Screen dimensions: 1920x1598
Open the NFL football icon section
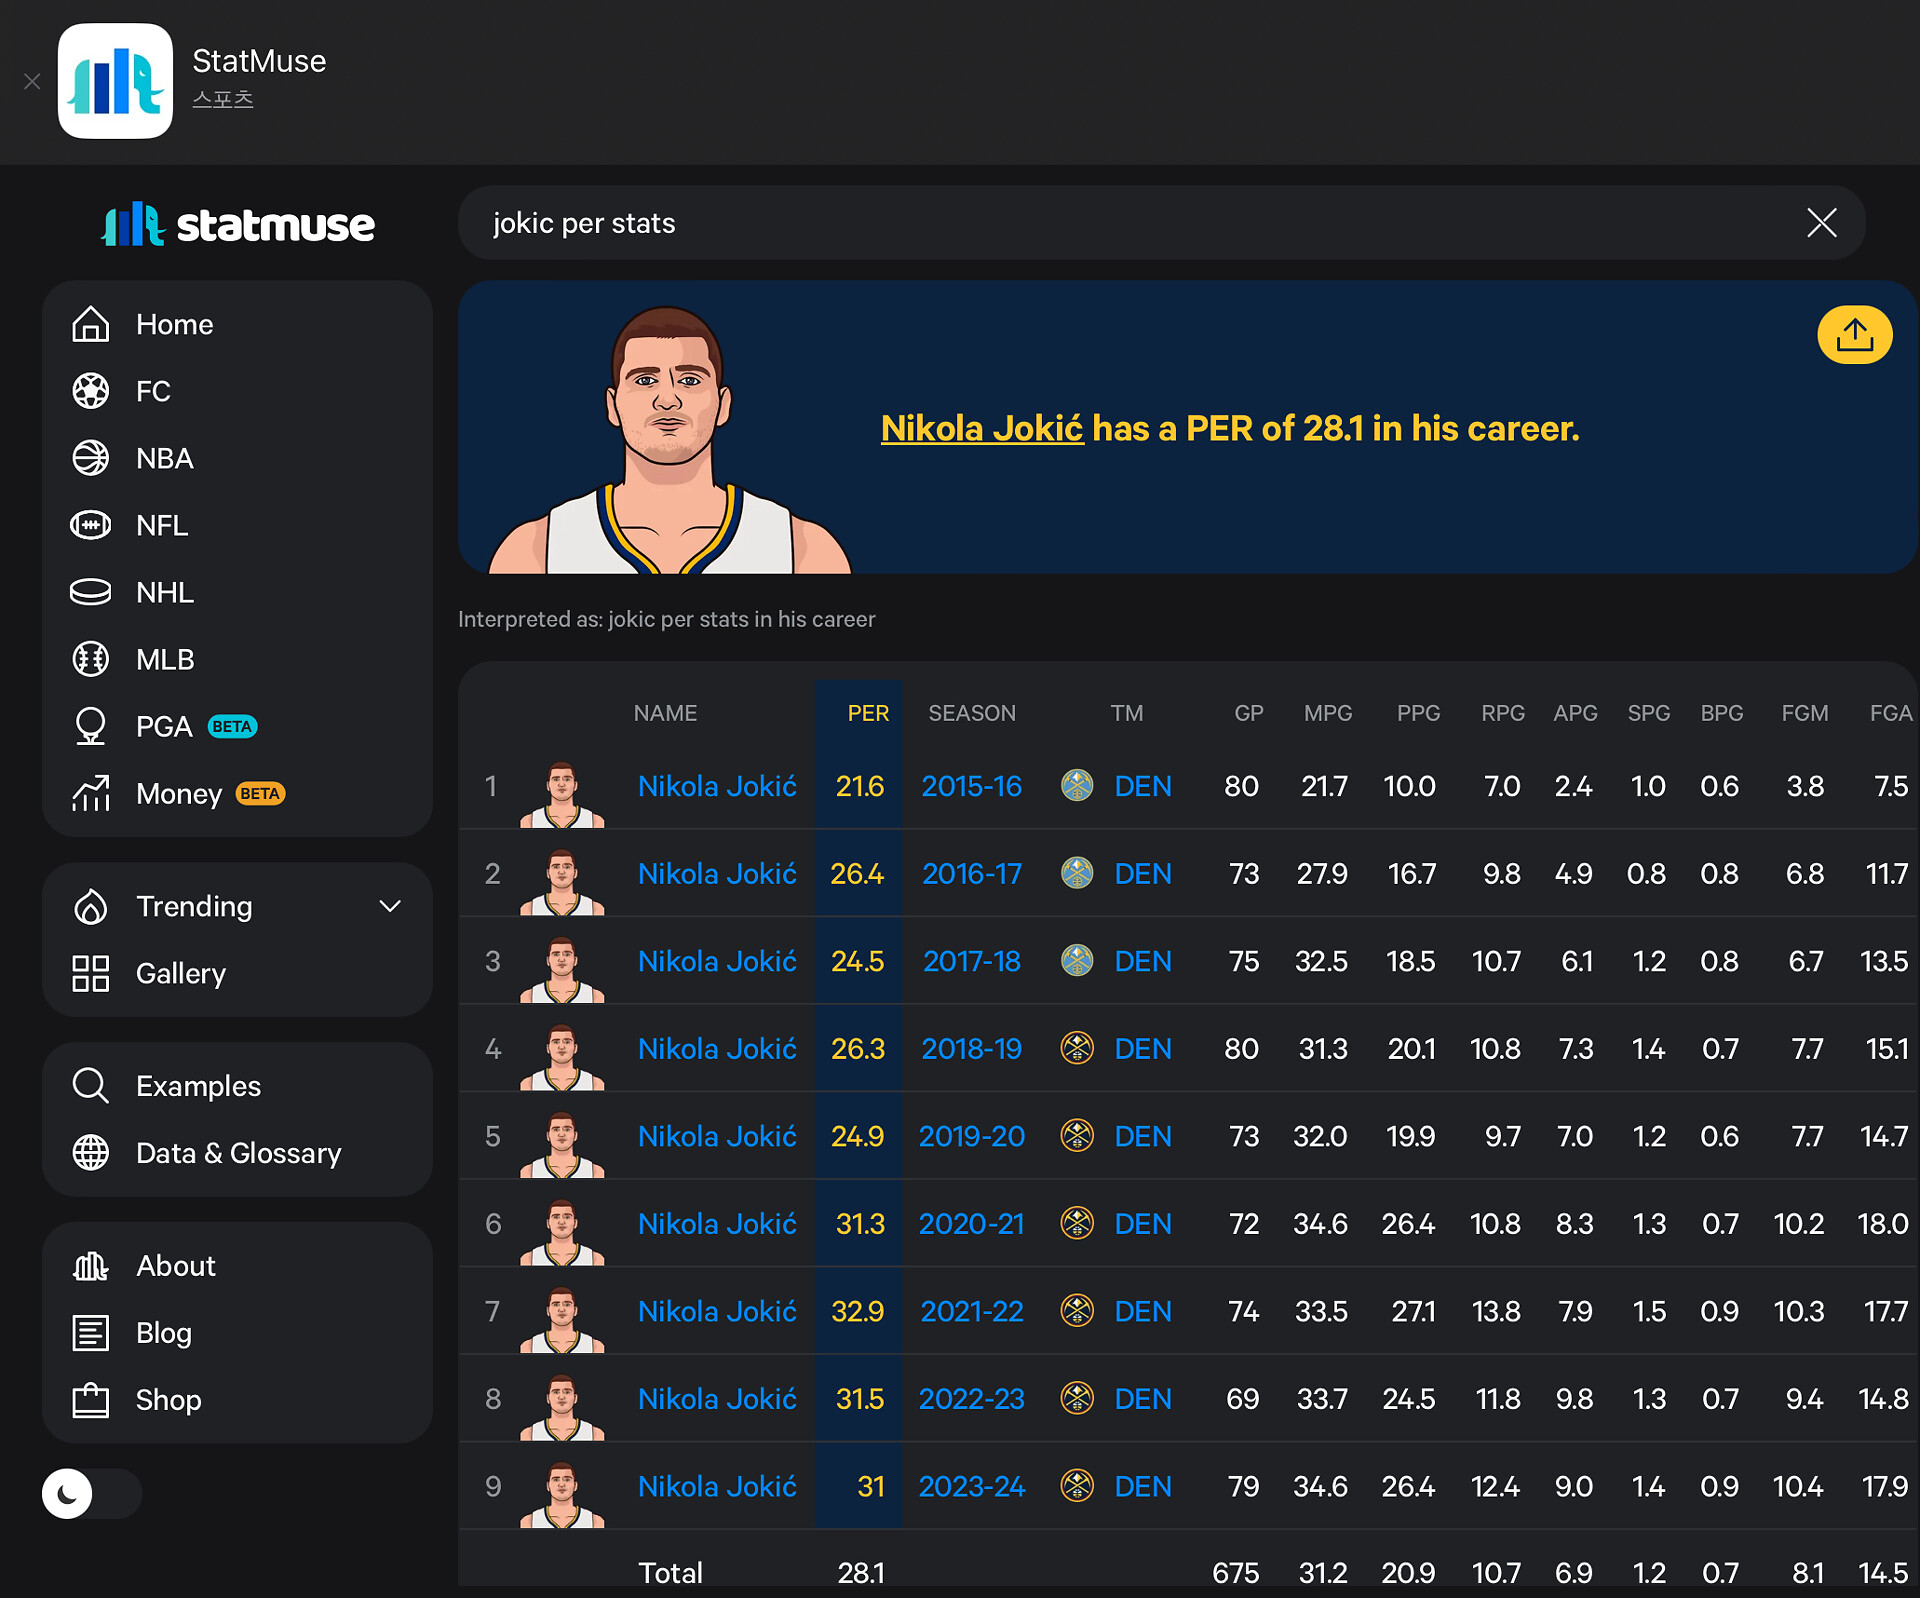pos(91,525)
